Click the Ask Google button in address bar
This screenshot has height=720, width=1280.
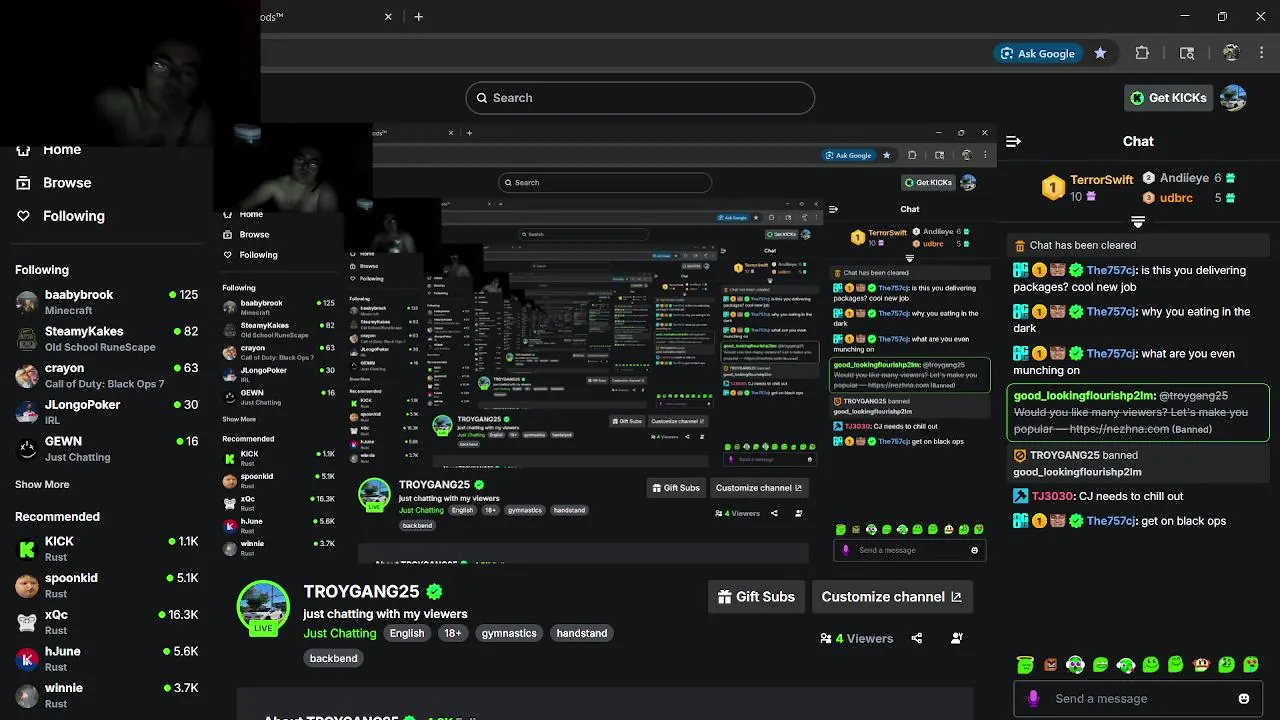click(1039, 54)
